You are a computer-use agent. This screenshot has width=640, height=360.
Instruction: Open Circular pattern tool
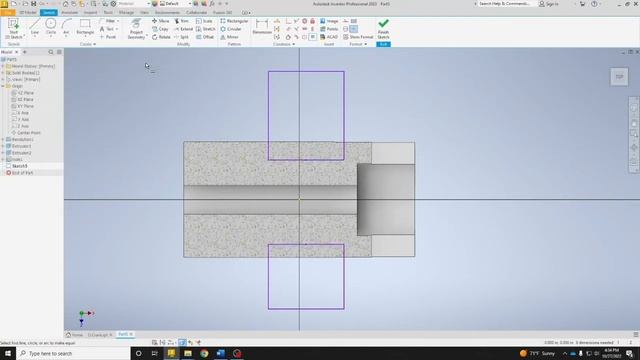coord(231,29)
